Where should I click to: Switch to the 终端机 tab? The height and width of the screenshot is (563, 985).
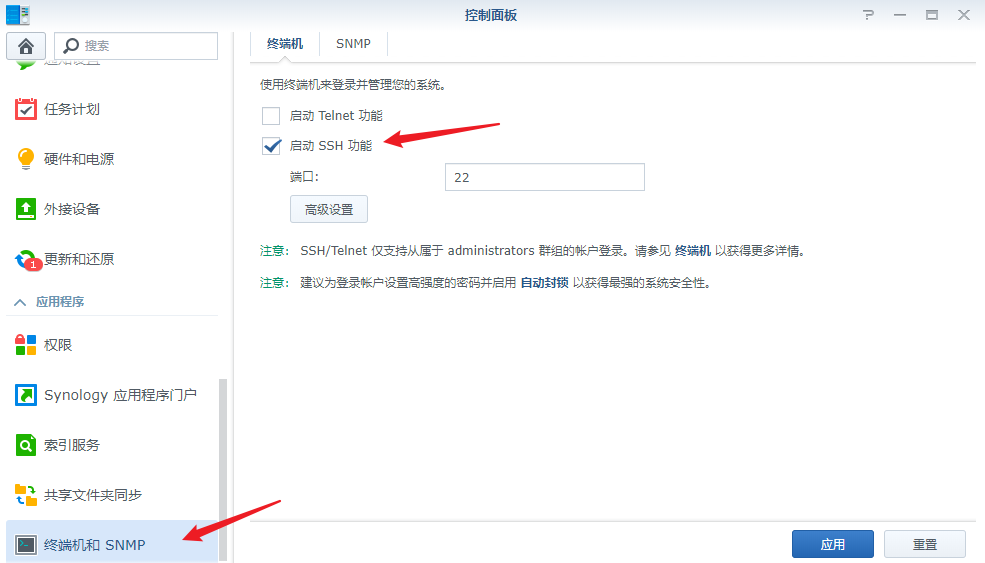285,43
